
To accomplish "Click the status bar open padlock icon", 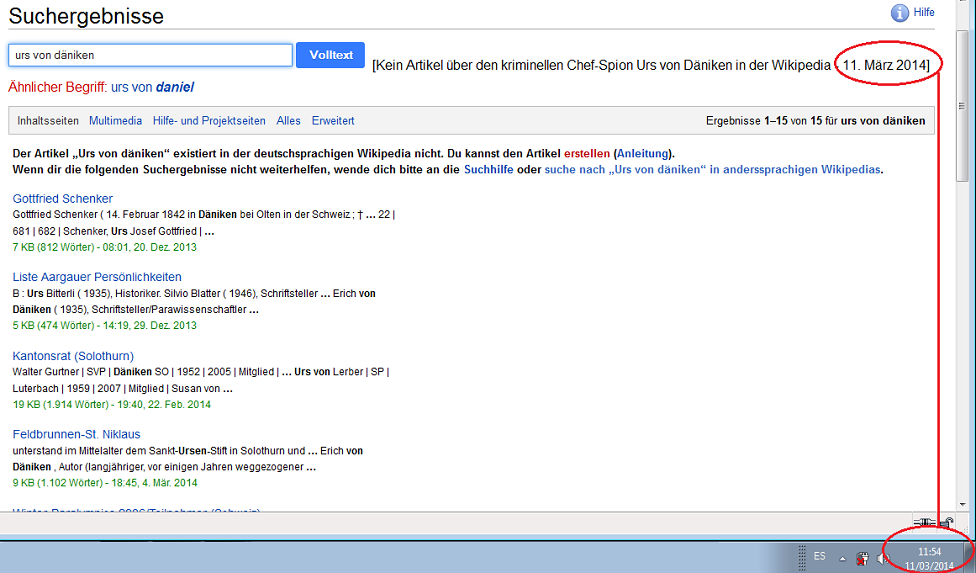I will tap(947, 521).
